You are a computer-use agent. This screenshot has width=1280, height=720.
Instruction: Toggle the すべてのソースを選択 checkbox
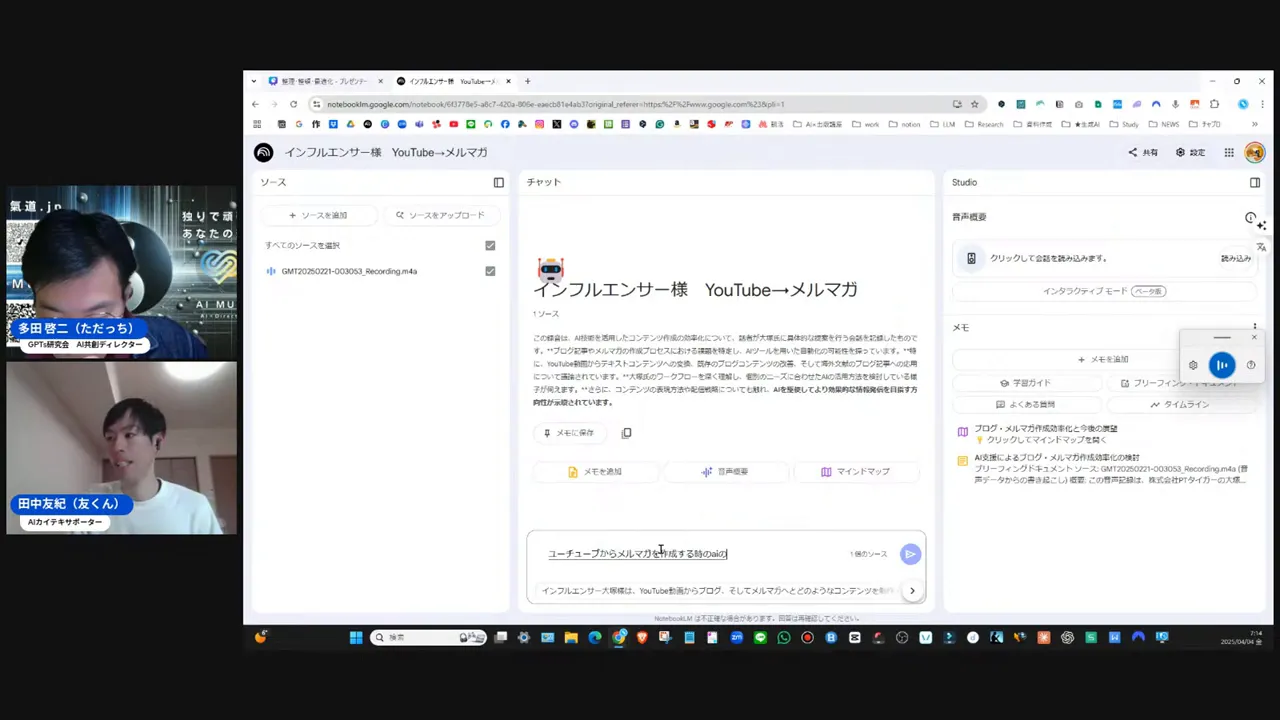(490, 245)
